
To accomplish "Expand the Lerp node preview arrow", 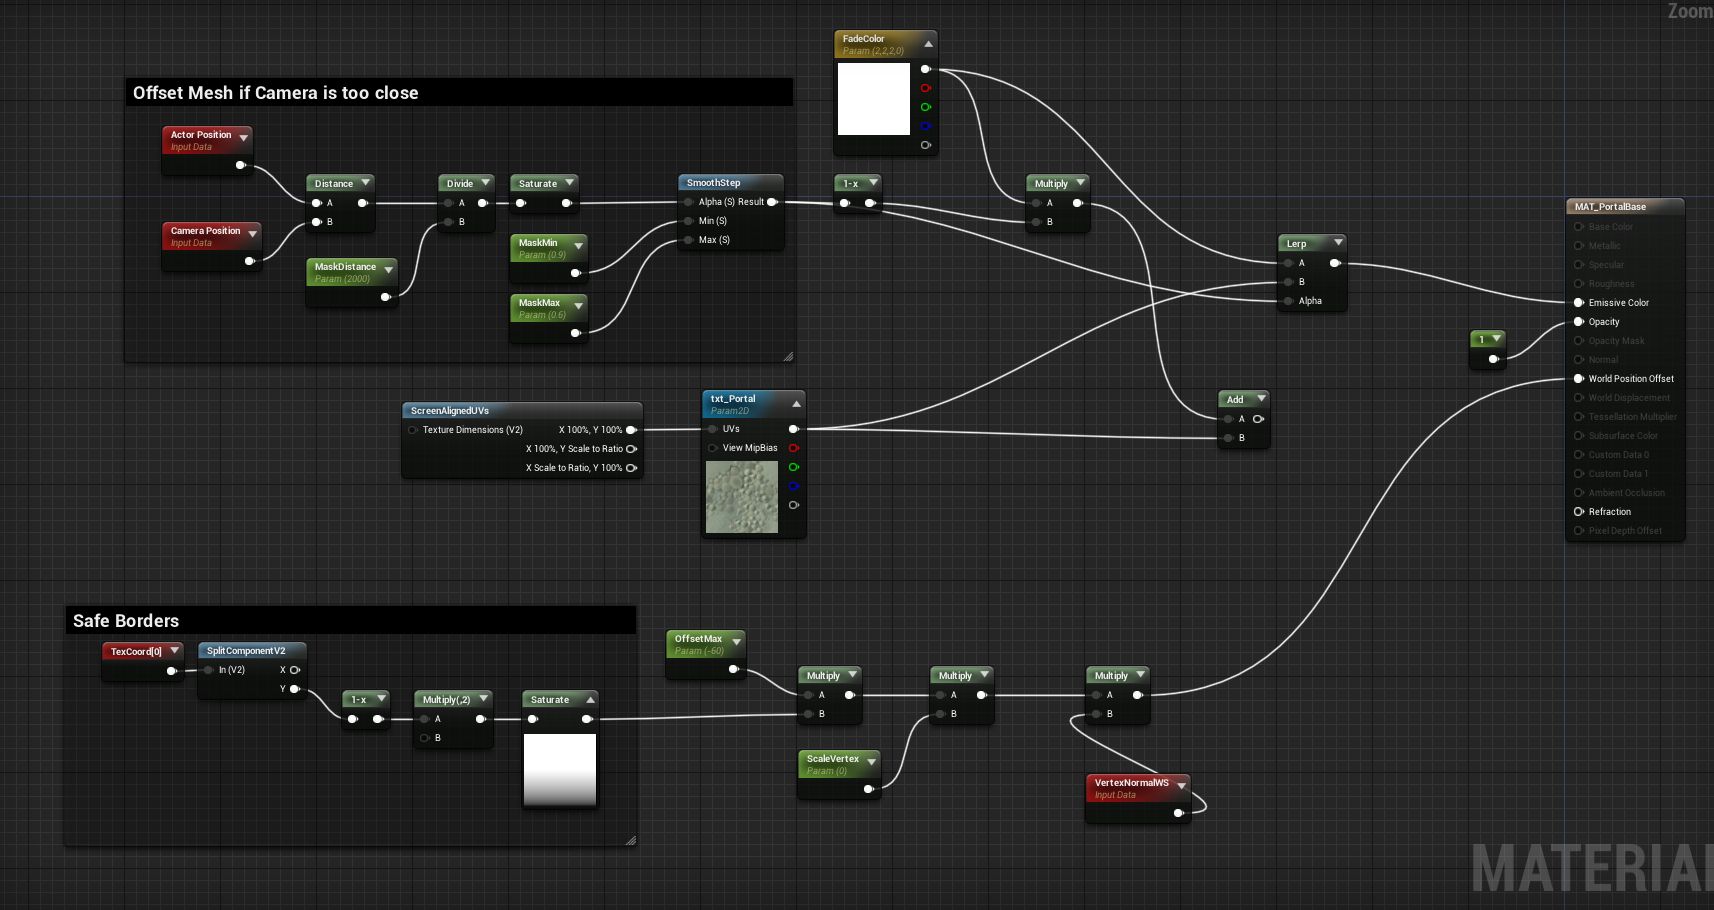I will (x=1338, y=242).
